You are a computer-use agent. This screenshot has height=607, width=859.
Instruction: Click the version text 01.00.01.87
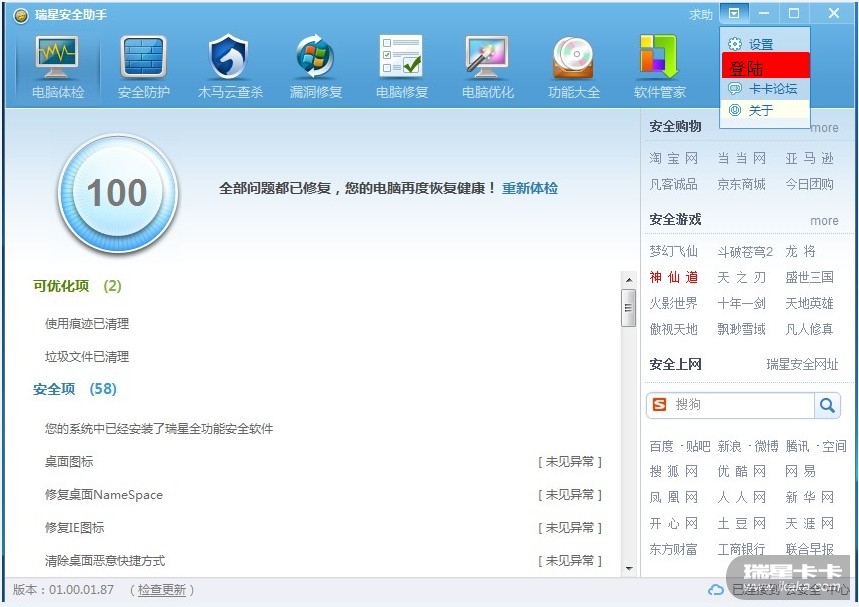tap(82, 590)
